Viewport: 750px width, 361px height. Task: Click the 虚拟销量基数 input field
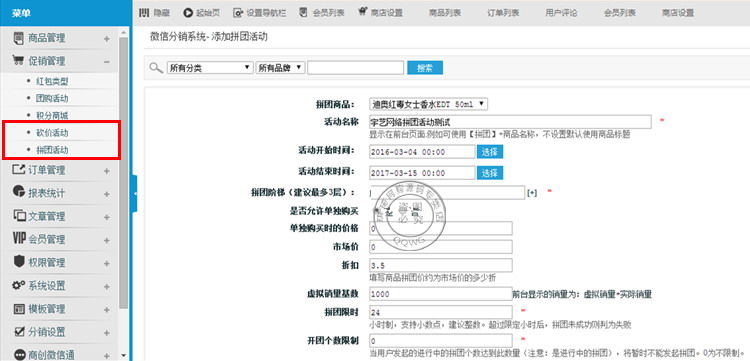pos(441,294)
